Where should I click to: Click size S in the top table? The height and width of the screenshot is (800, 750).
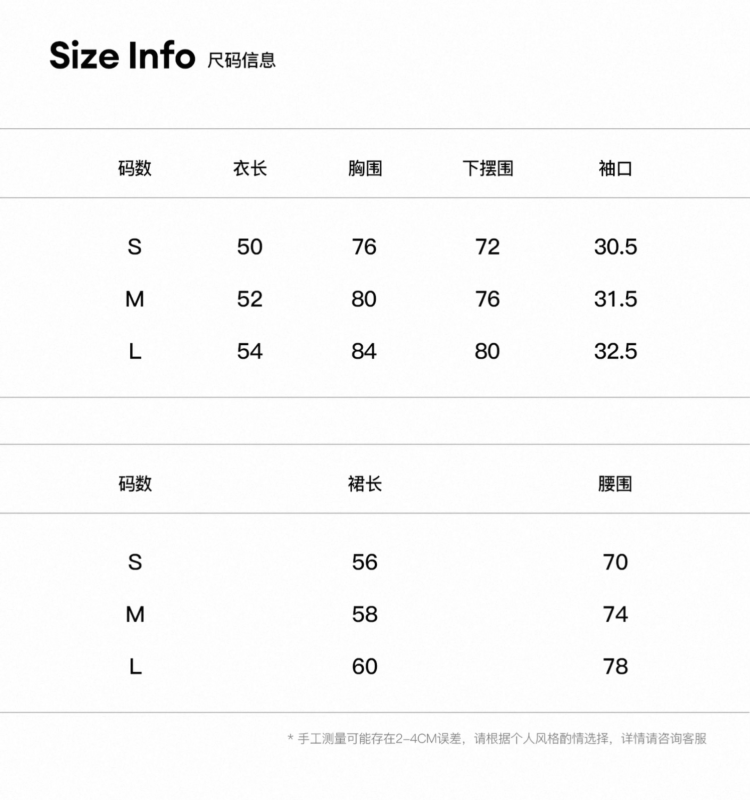(x=135, y=247)
